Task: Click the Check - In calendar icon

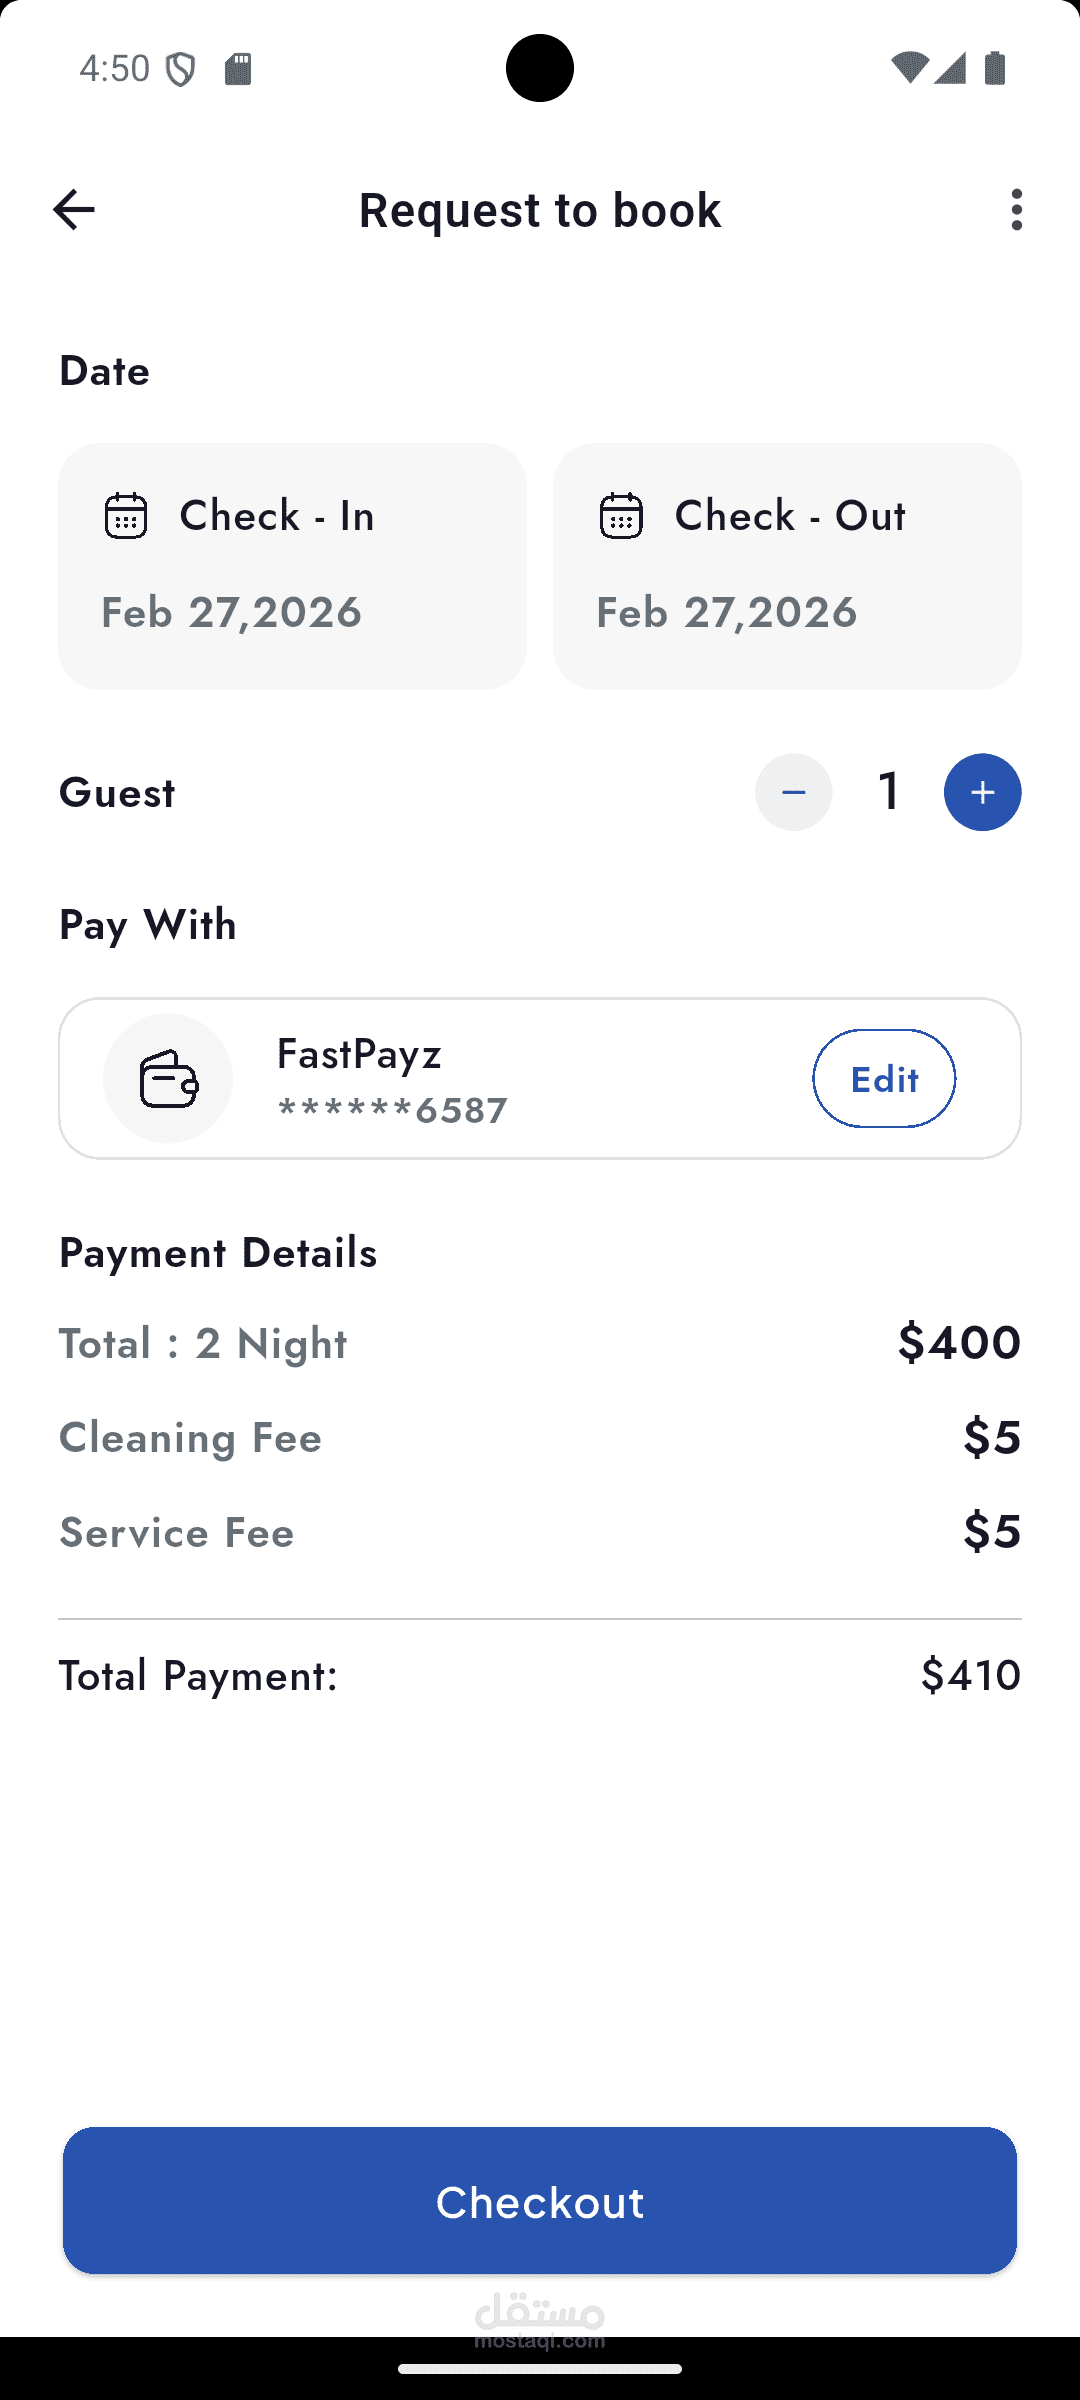Action: (126, 516)
